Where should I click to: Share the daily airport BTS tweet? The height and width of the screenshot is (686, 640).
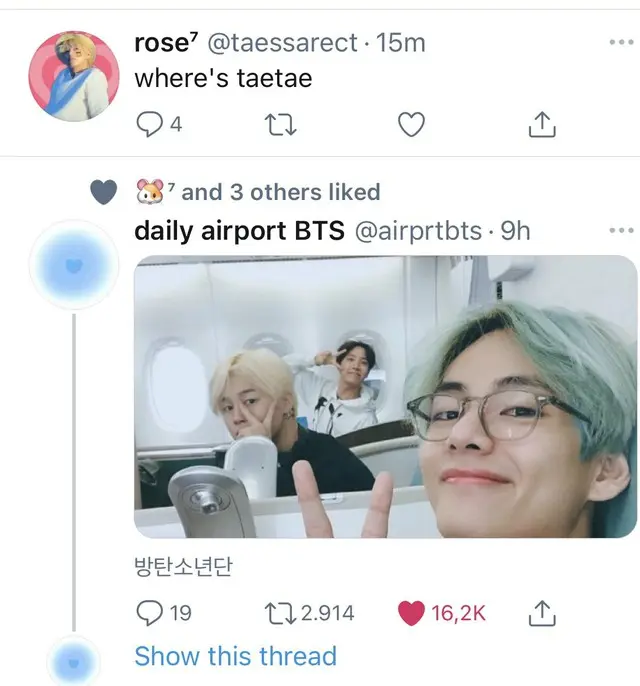(x=542, y=613)
